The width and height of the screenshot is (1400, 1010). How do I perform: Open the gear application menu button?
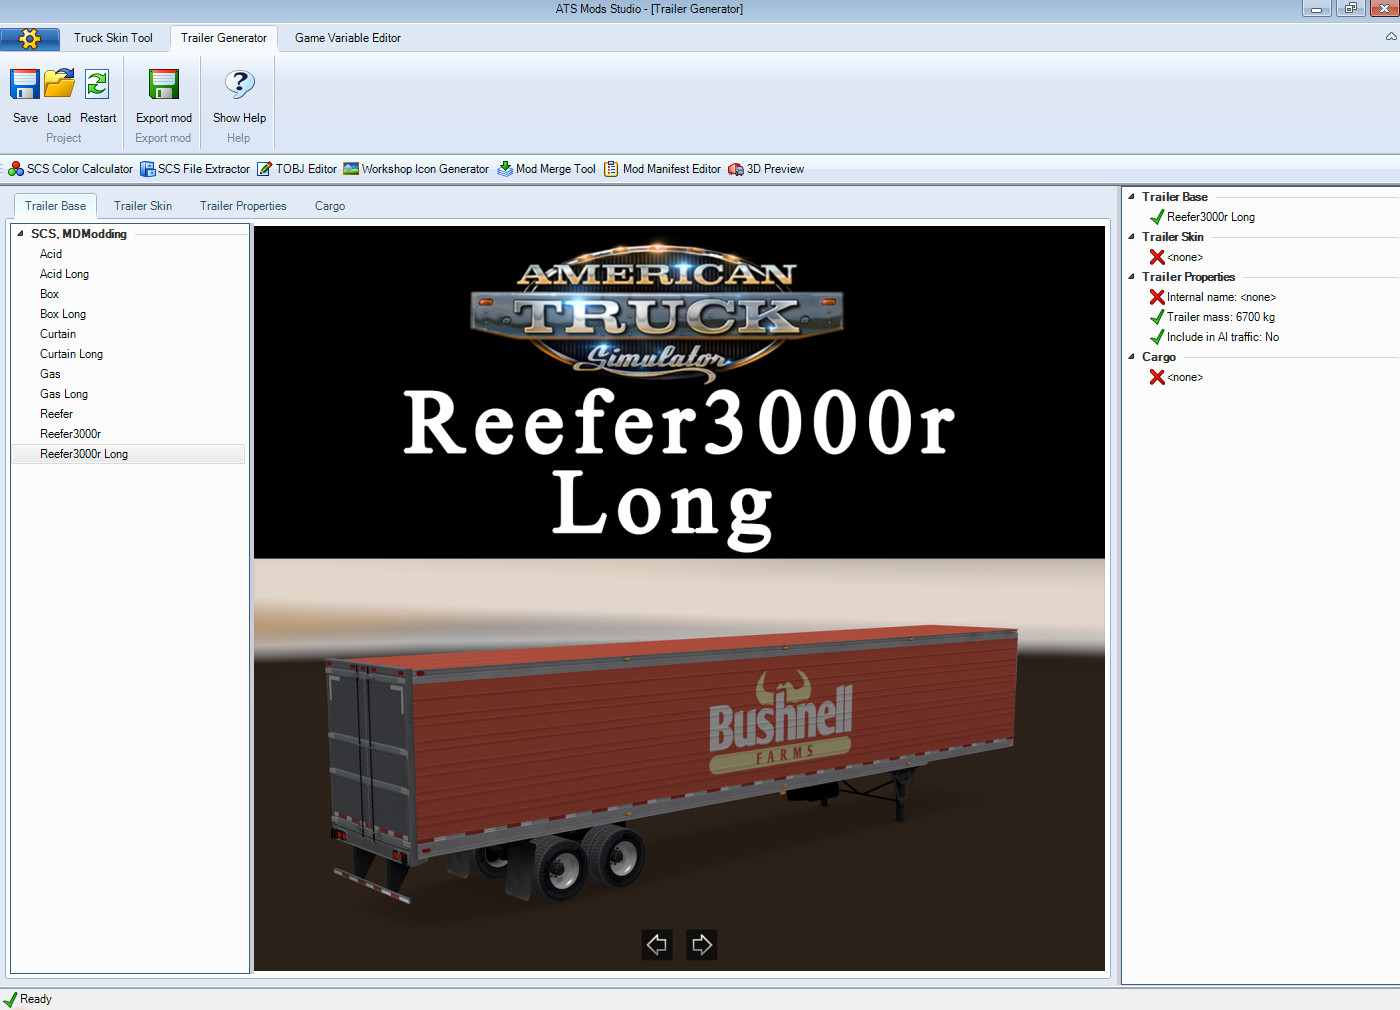[x=30, y=39]
